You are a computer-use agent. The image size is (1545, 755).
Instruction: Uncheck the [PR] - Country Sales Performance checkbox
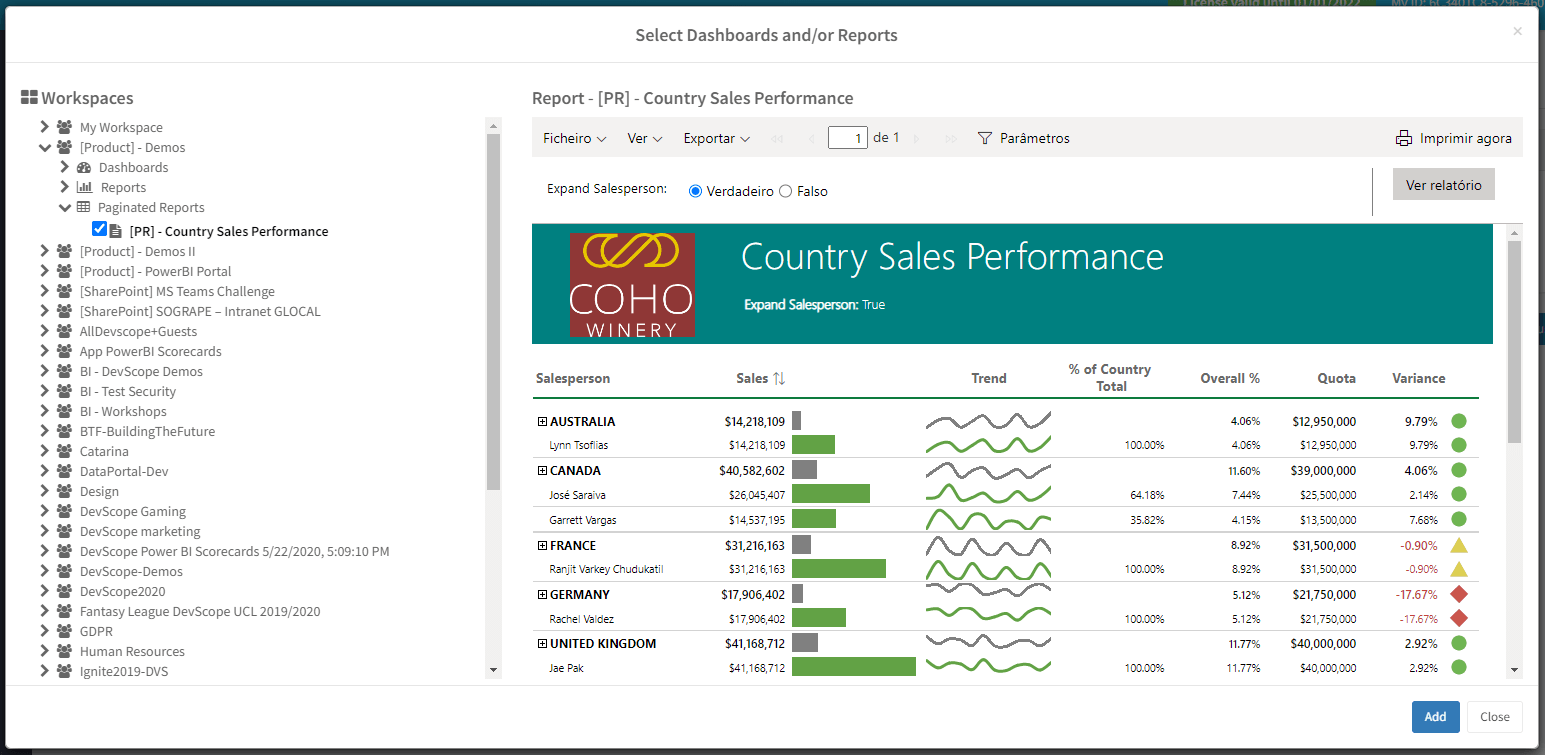100,228
